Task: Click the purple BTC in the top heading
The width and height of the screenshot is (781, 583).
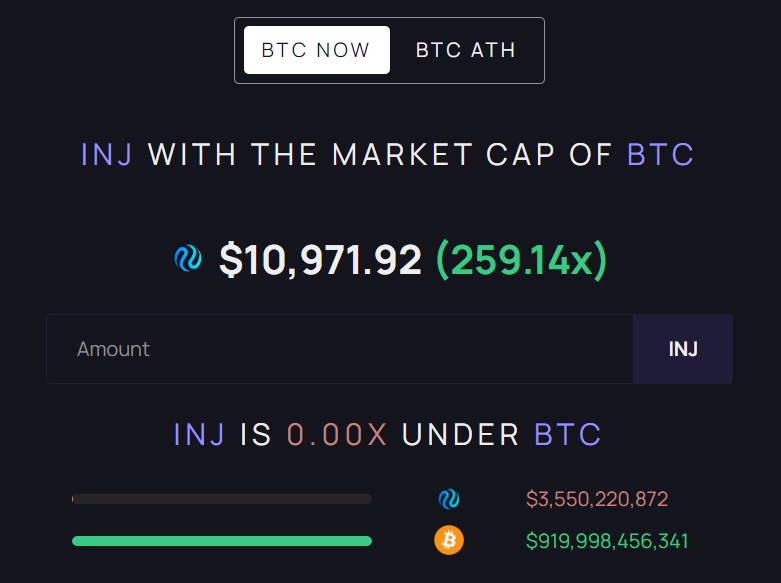Action: point(660,154)
